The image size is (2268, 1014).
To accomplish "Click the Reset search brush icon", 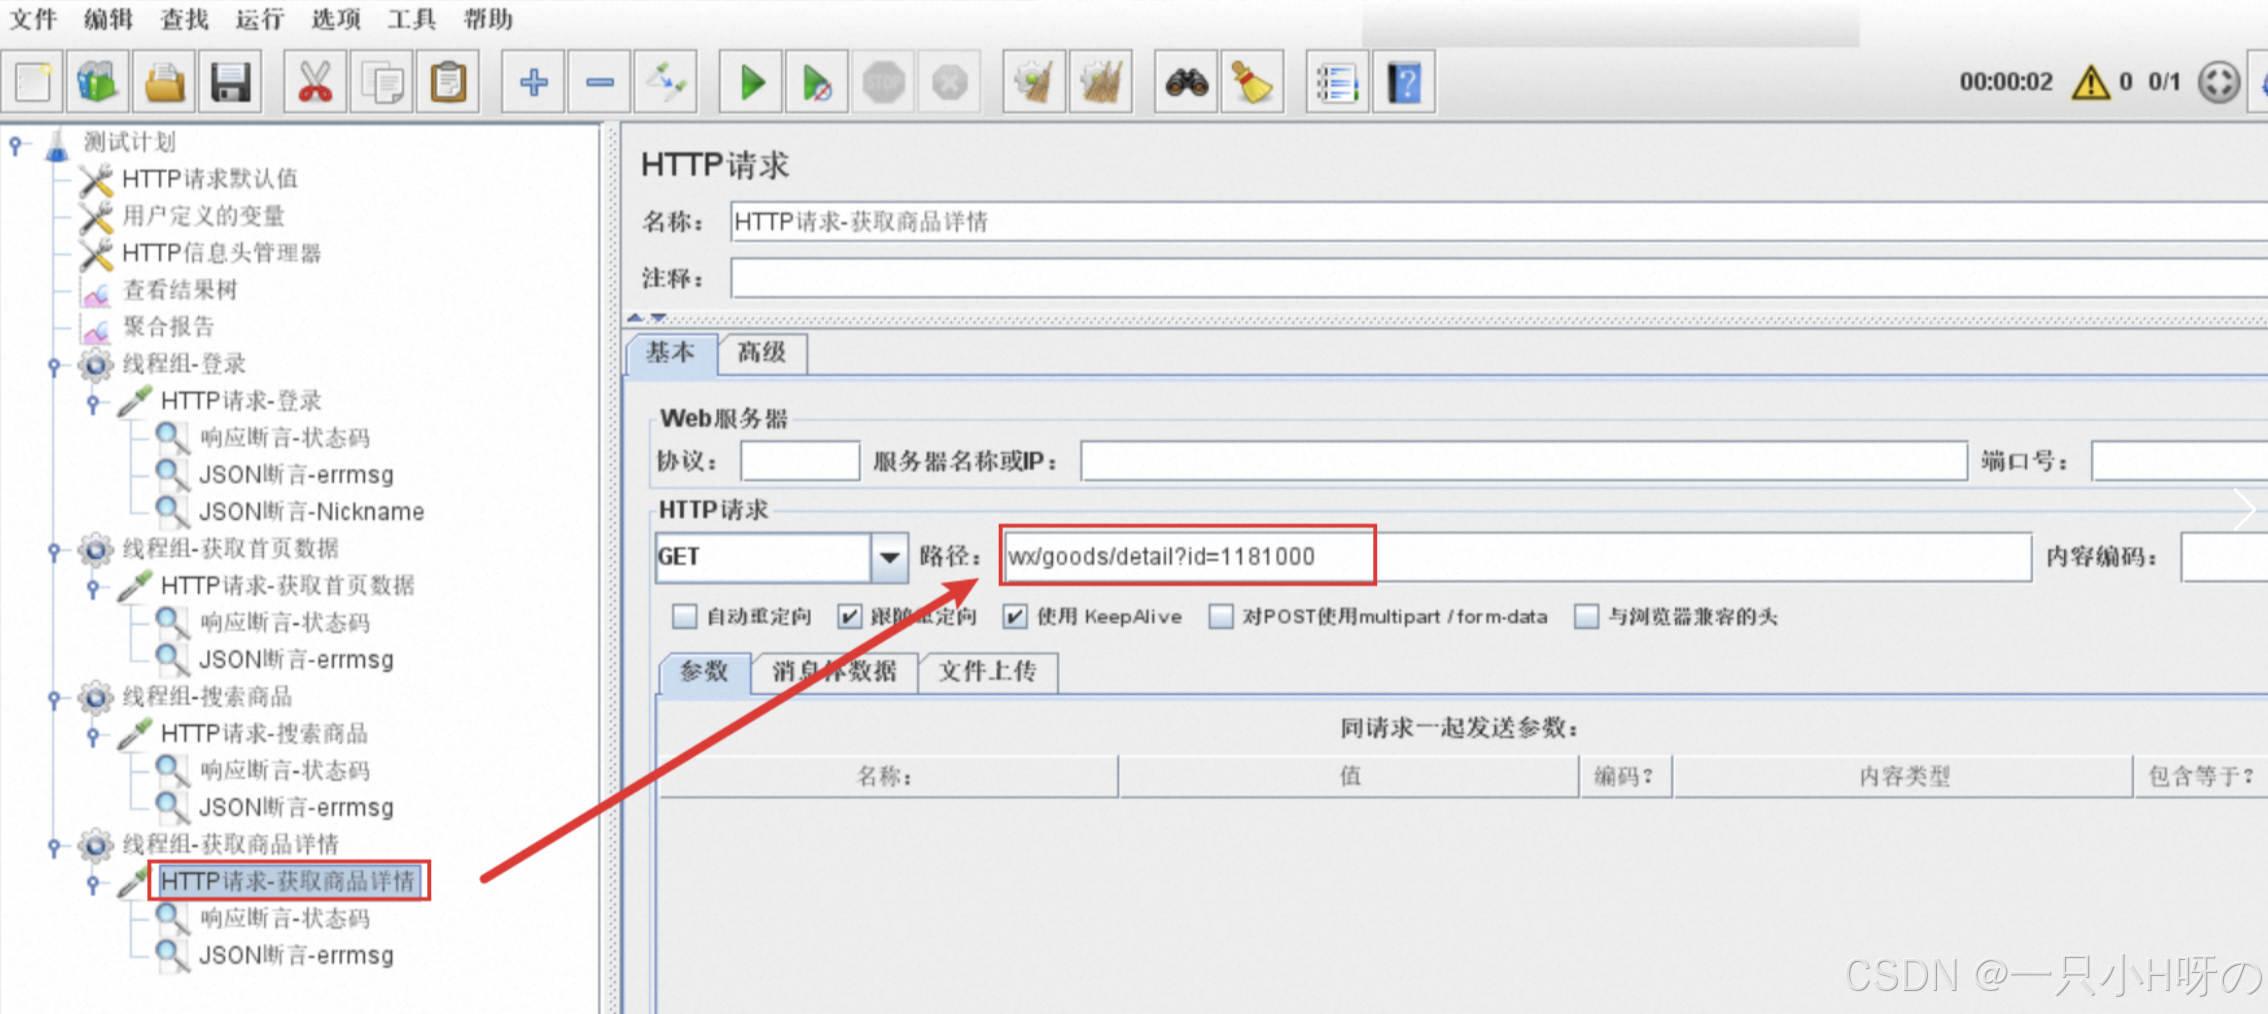I will pos(1252,81).
